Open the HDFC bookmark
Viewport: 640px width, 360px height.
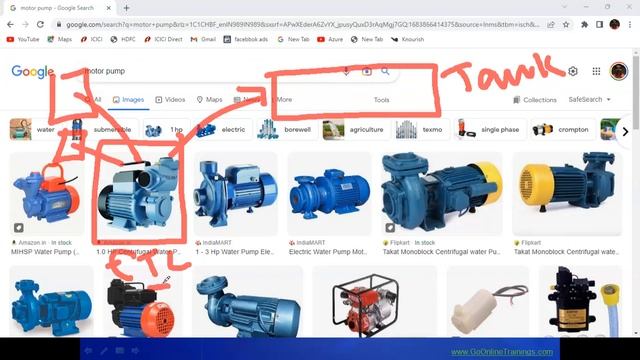pyautogui.click(x=123, y=39)
